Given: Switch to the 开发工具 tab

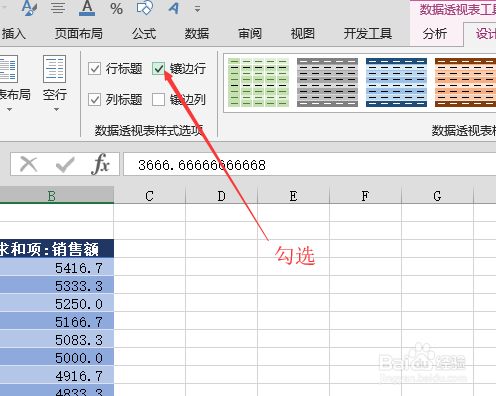Looking at the screenshot, I should coord(368,34).
